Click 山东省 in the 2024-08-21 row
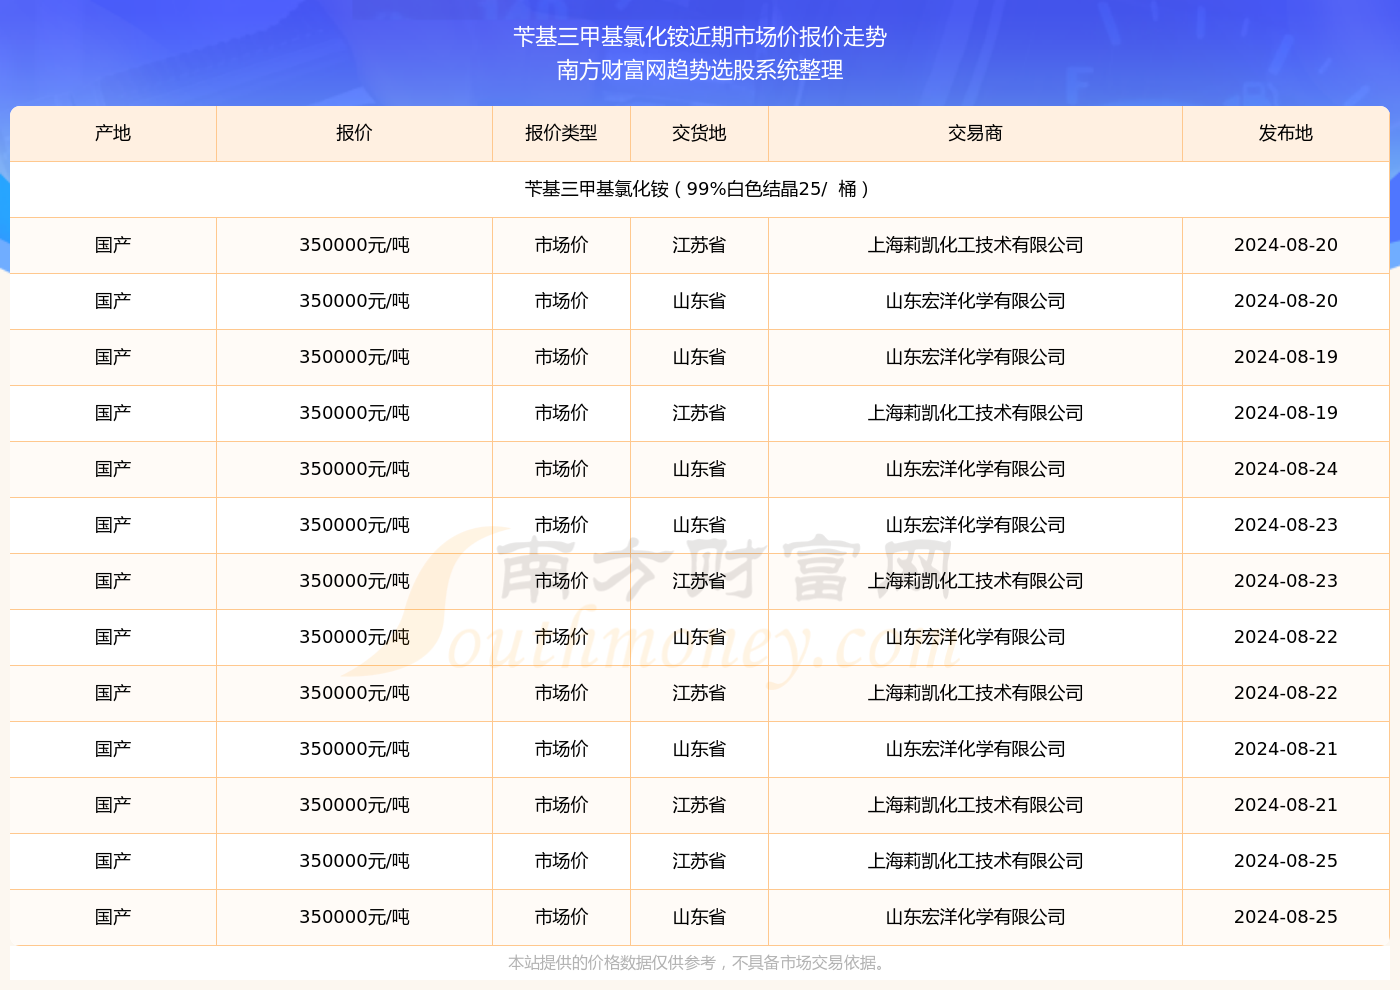 pyautogui.click(x=699, y=749)
